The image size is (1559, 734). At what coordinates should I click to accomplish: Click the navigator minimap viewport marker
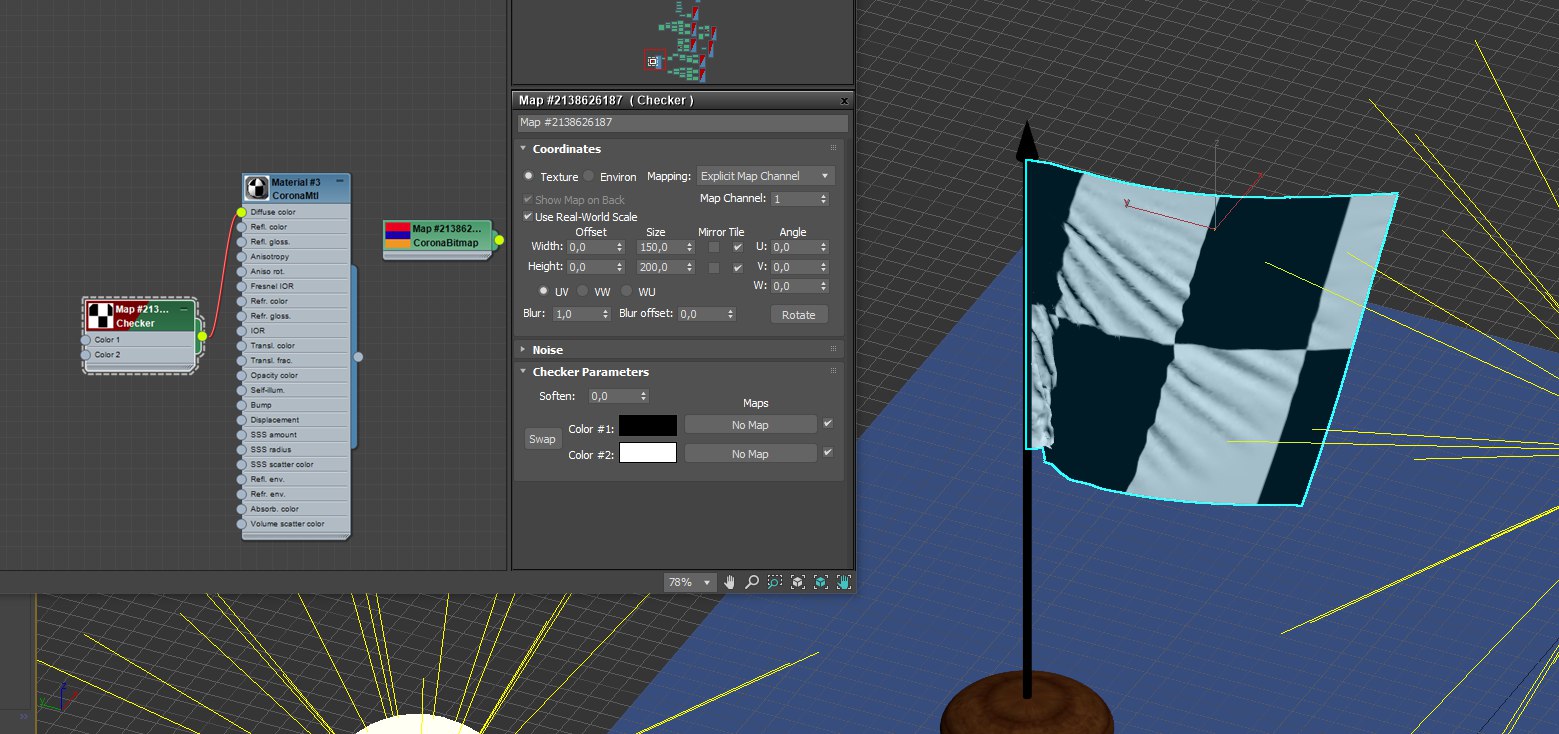click(x=653, y=61)
